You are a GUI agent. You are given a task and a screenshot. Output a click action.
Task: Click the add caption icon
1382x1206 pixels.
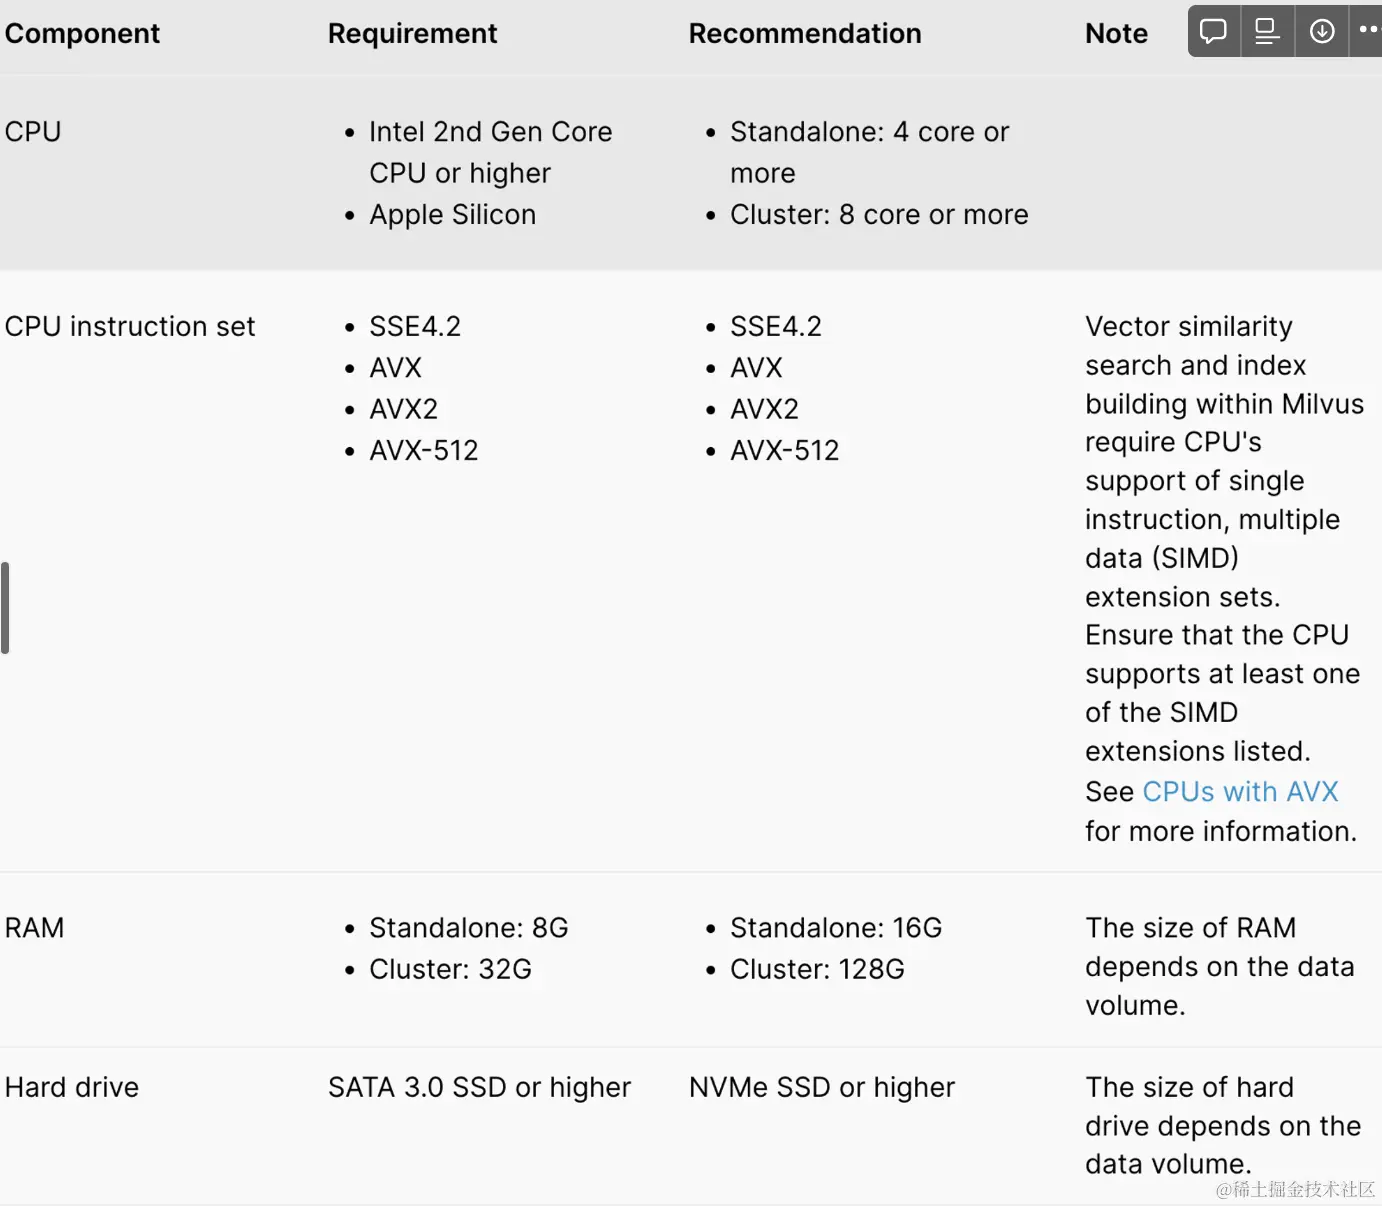(x=1267, y=31)
